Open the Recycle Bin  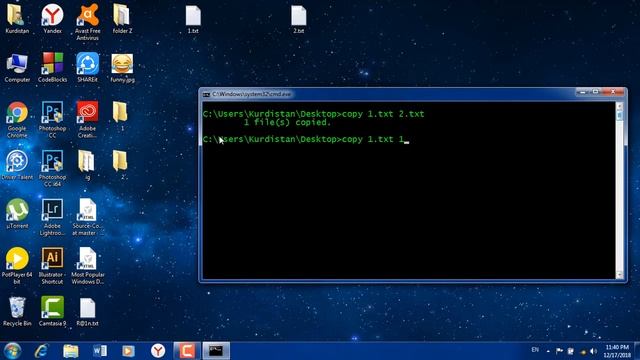(x=17, y=311)
